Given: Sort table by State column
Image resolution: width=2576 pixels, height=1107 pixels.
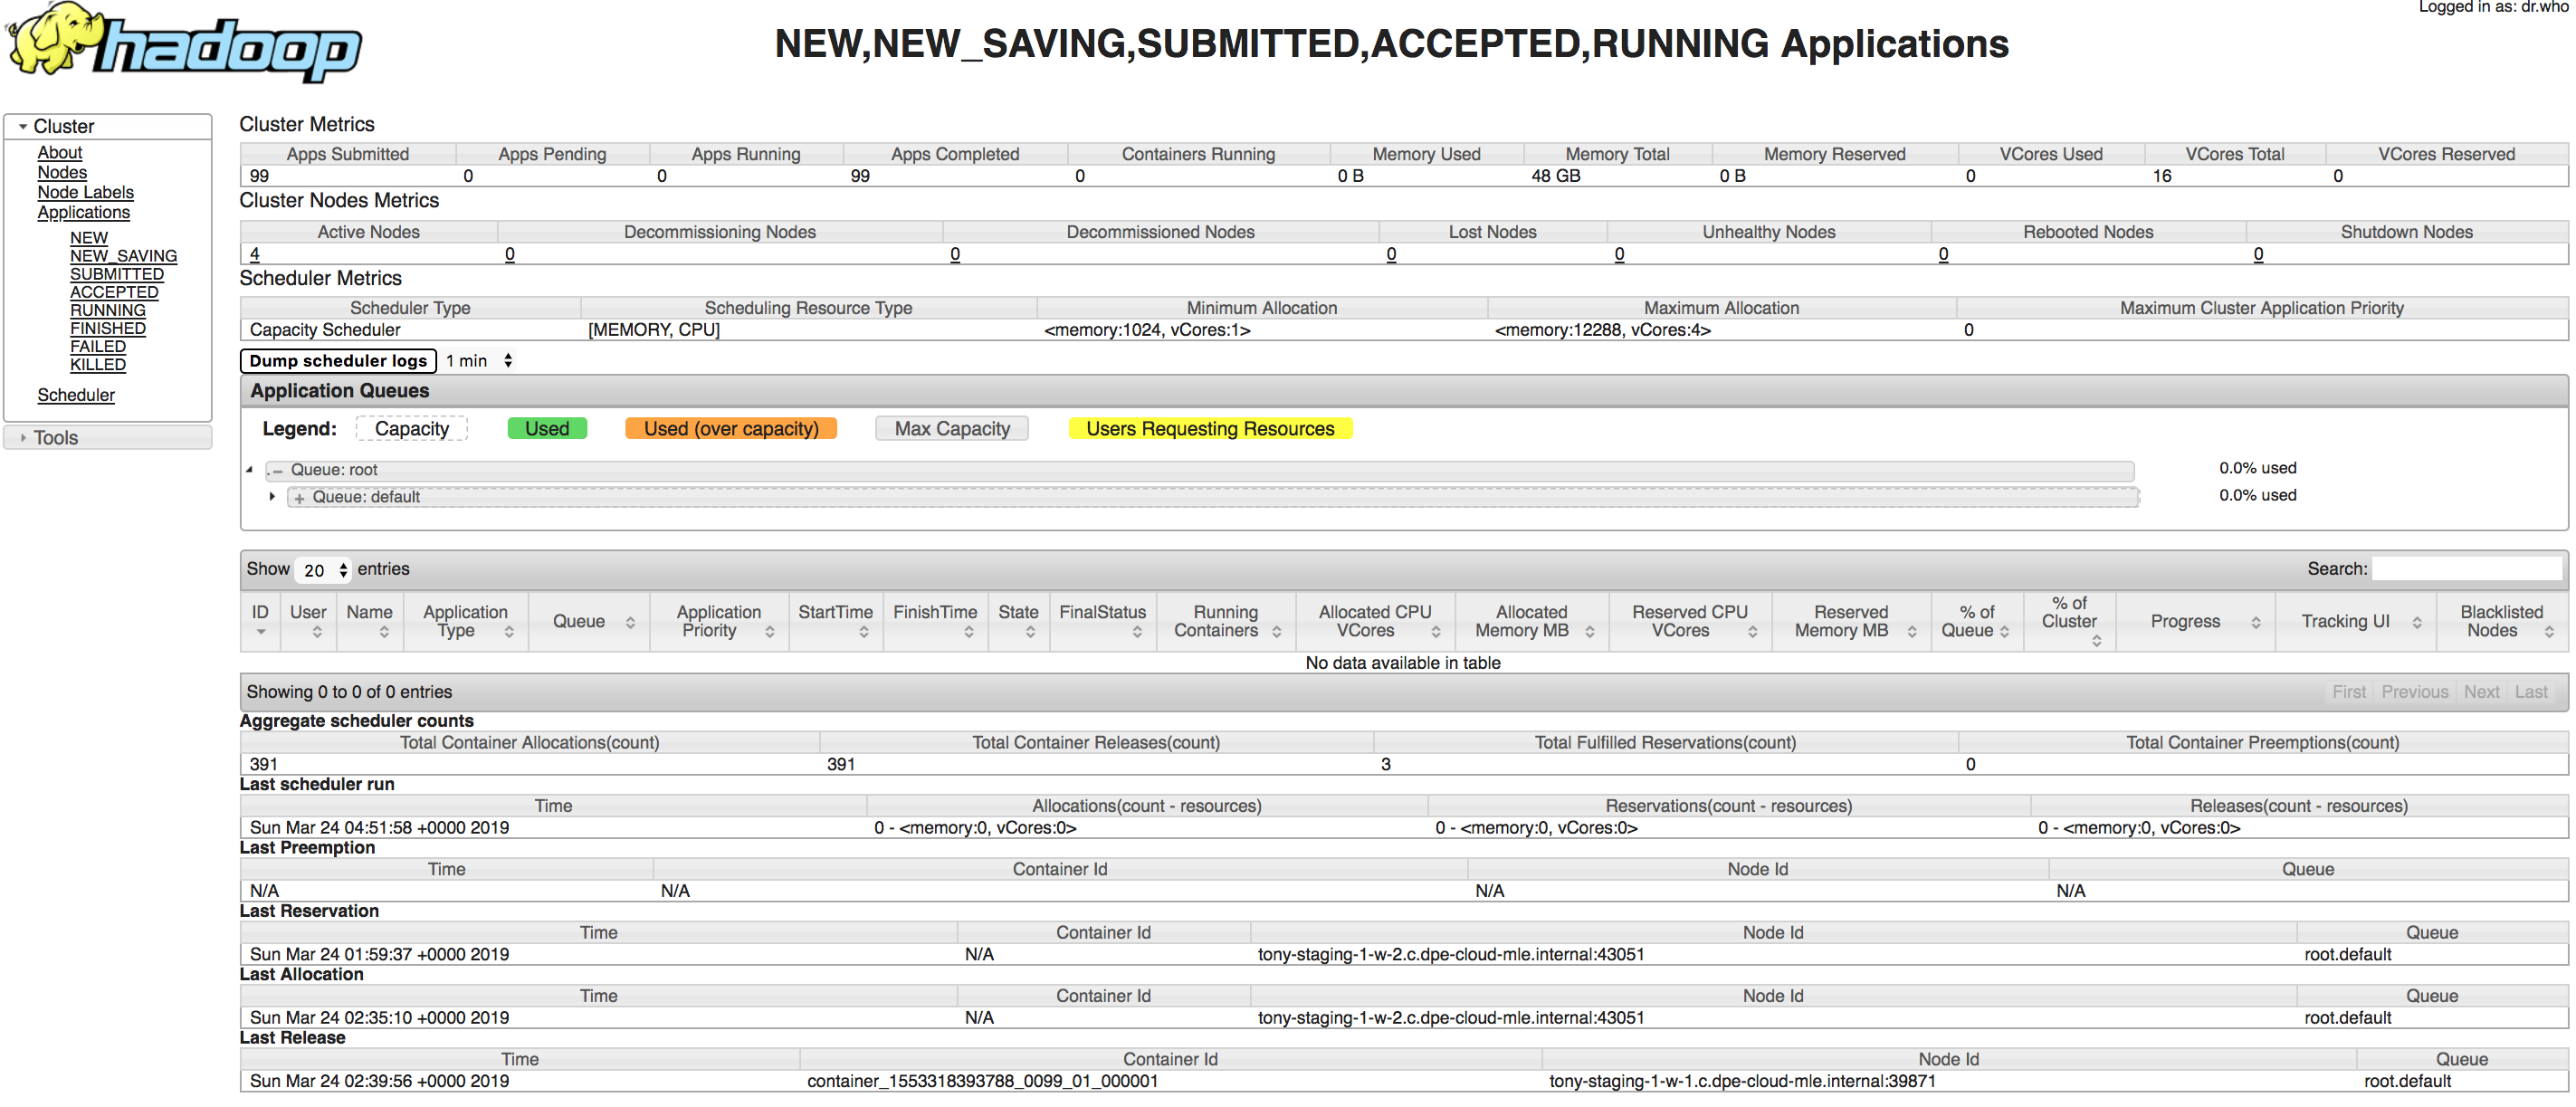Looking at the screenshot, I should tap(1018, 621).
